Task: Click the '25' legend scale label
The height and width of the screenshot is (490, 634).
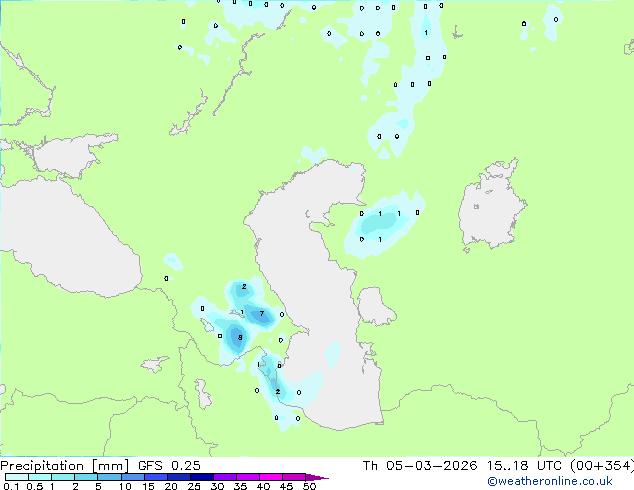Action: coord(194,486)
